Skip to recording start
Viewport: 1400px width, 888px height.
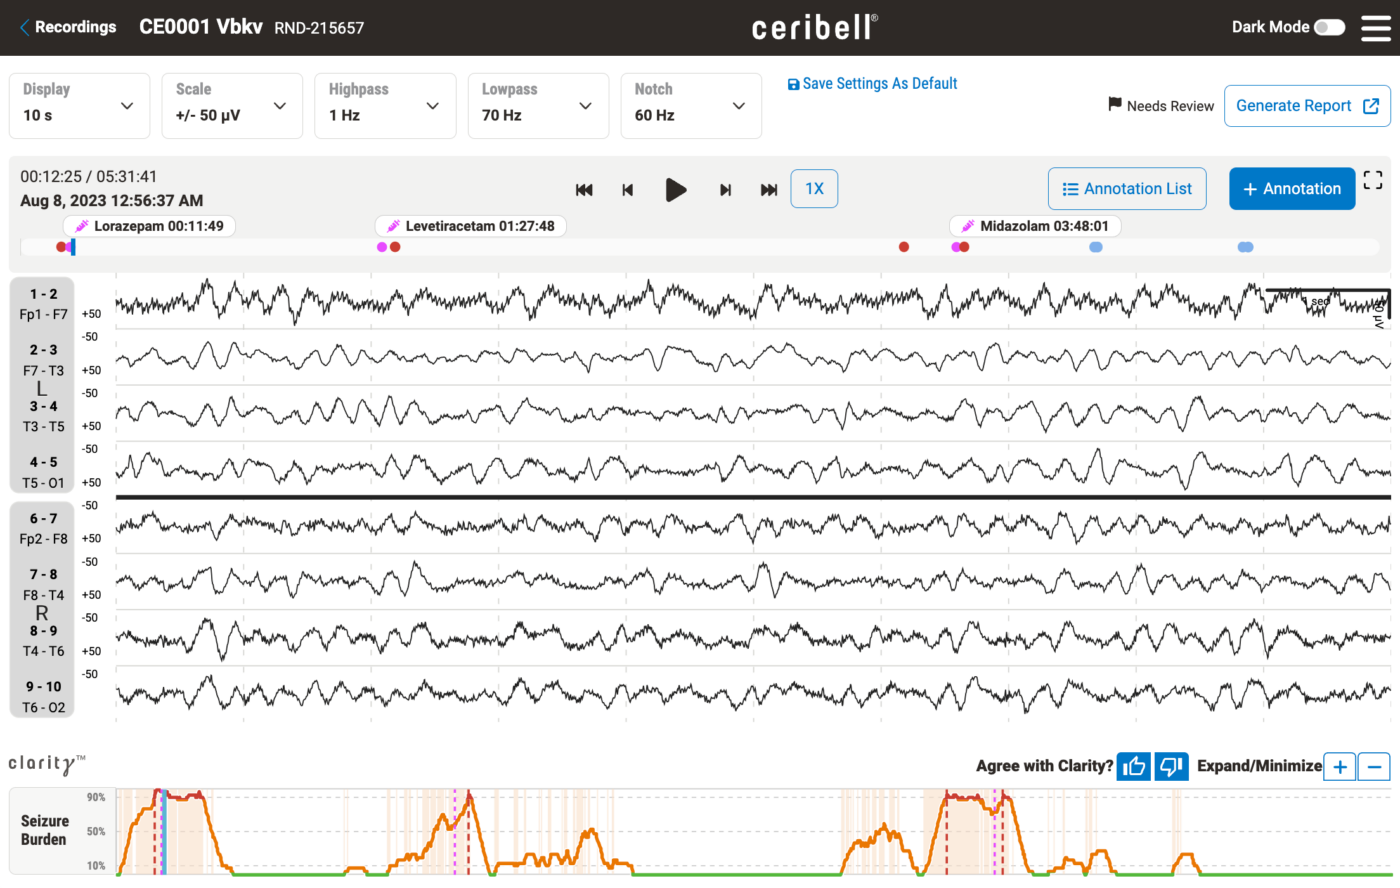pos(585,189)
